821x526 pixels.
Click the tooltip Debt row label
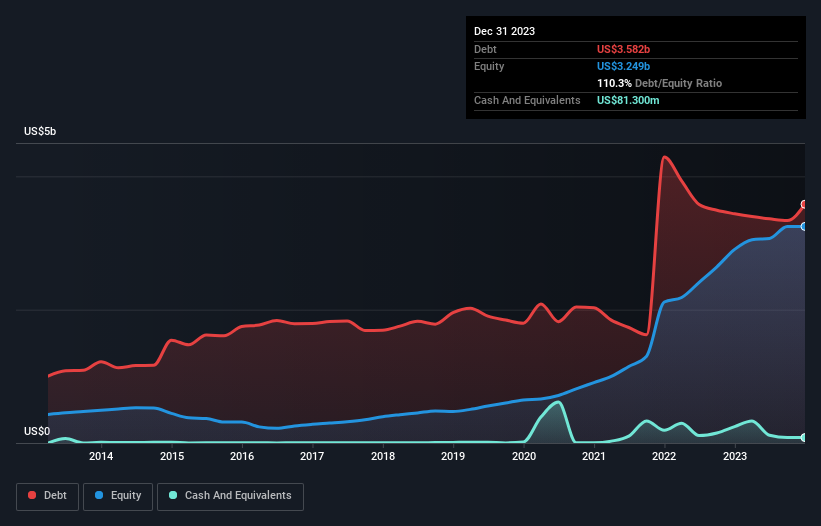pyautogui.click(x=485, y=49)
